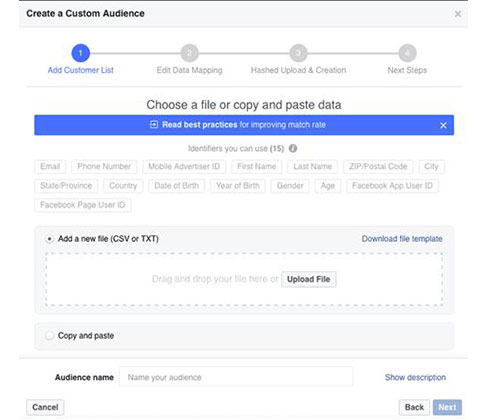Click the Last Name identifier tag
The image size is (487, 420).
click(312, 166)
